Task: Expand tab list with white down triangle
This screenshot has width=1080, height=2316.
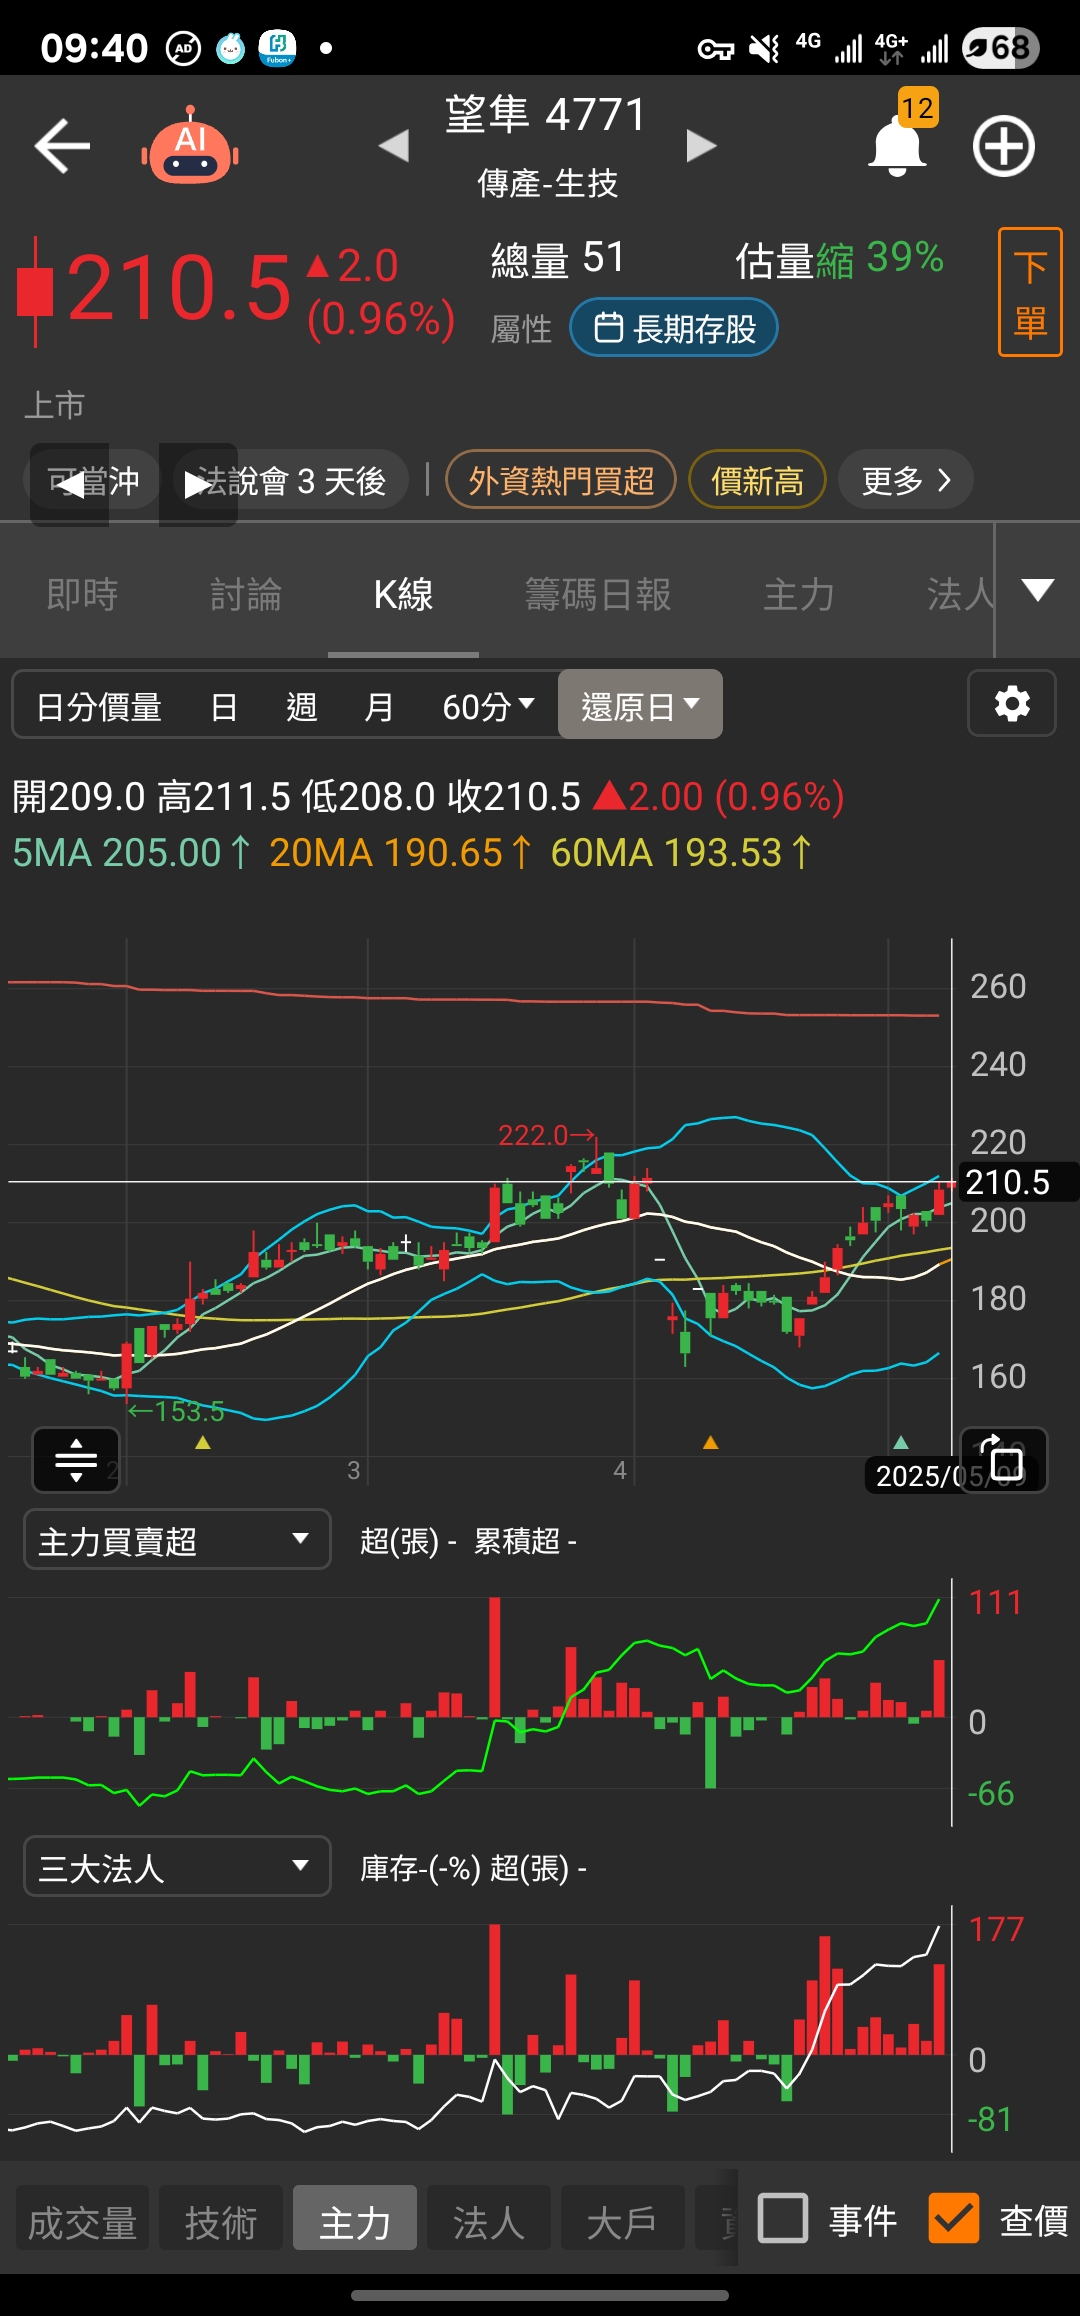Action: pyautogui.click(x=1038, y=590)
